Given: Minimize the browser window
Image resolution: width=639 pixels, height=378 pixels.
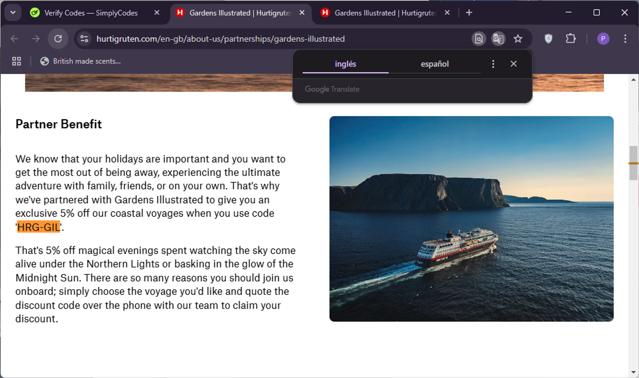Looking at the screenshot, I should point(568,13).
